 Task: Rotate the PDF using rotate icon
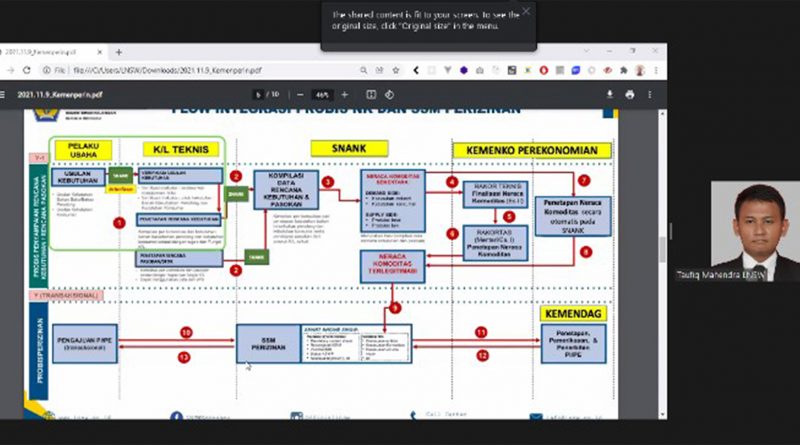(x=391, y=94)
